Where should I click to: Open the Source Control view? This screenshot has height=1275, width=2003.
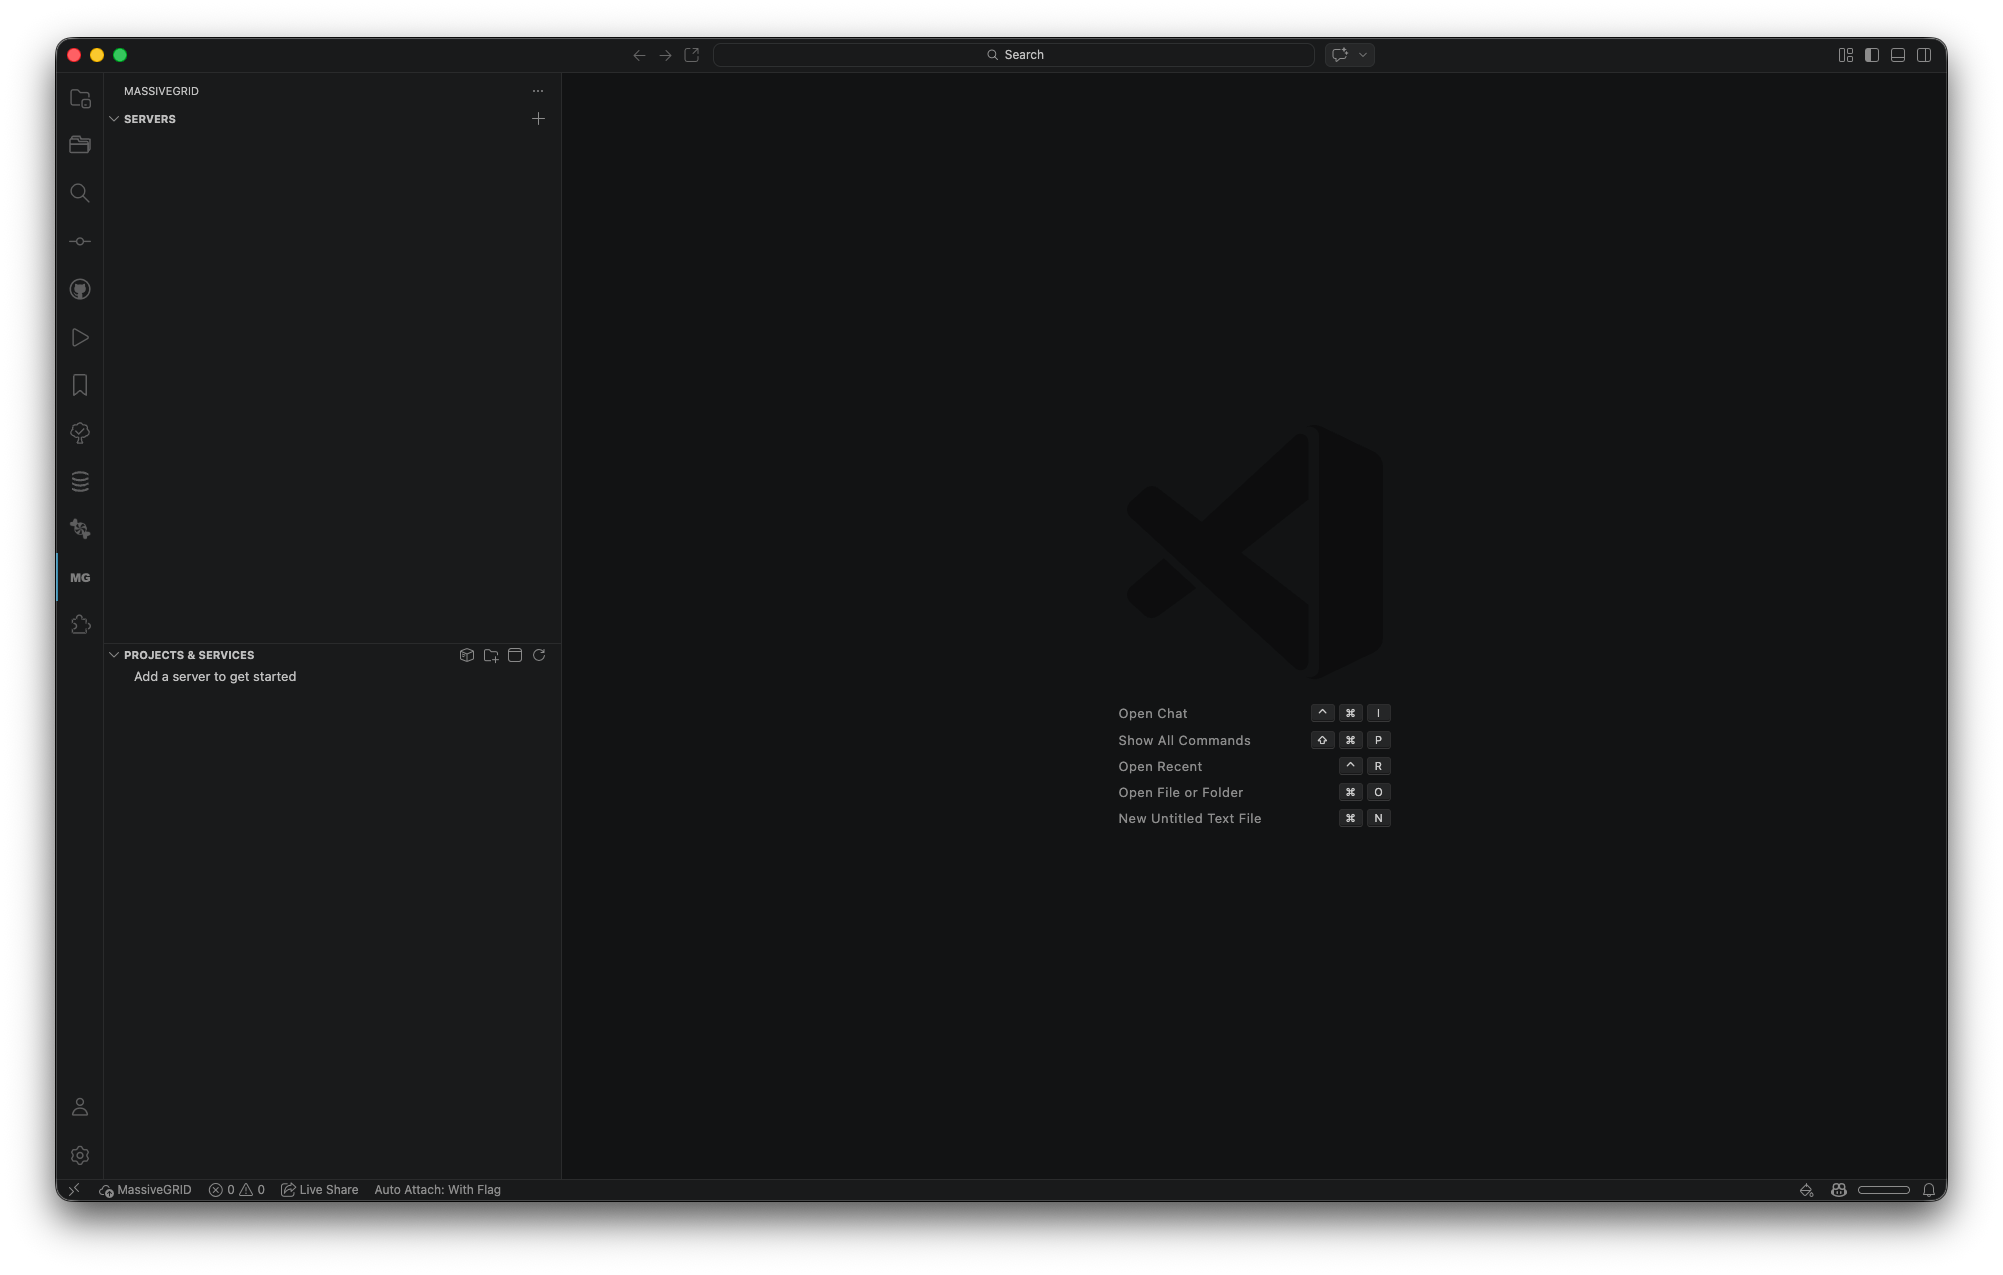[x=80, y=241]
